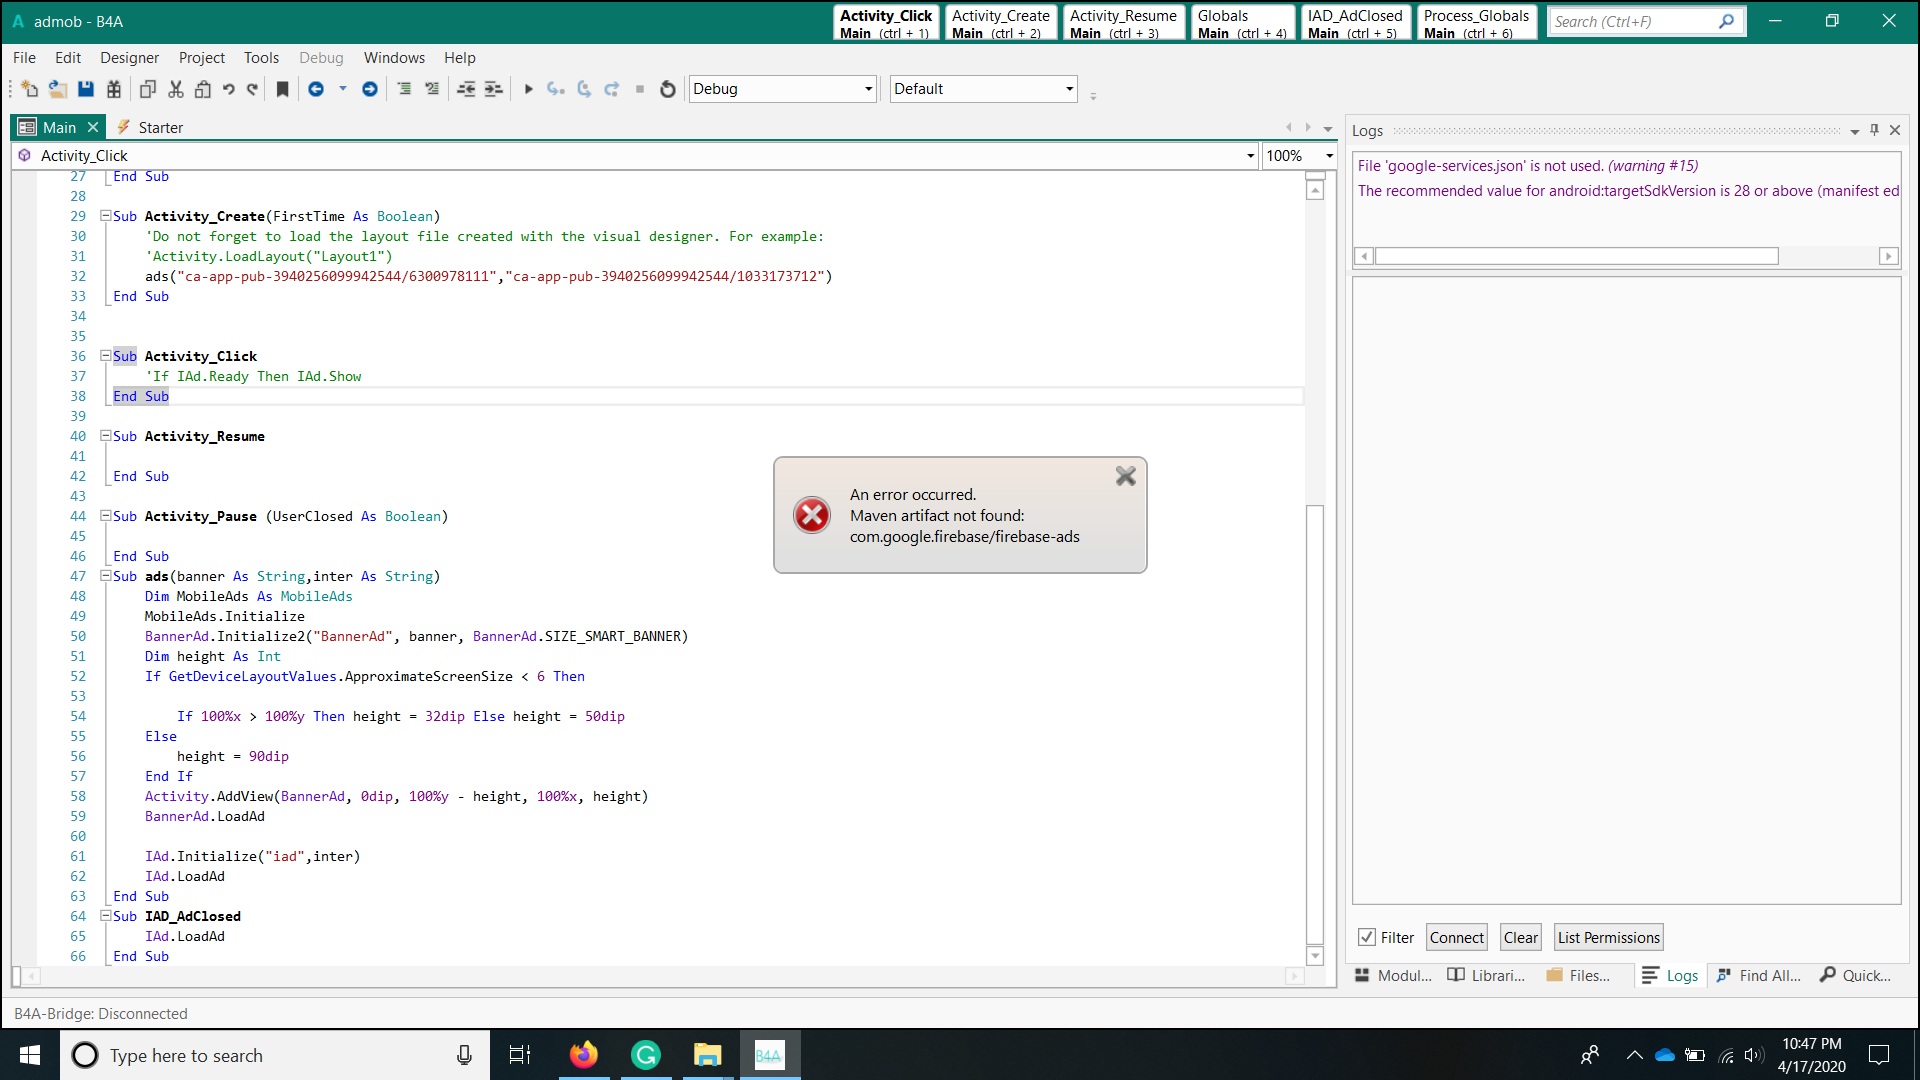
Task: Close the error popup with X
Action: pos(1126,476)
